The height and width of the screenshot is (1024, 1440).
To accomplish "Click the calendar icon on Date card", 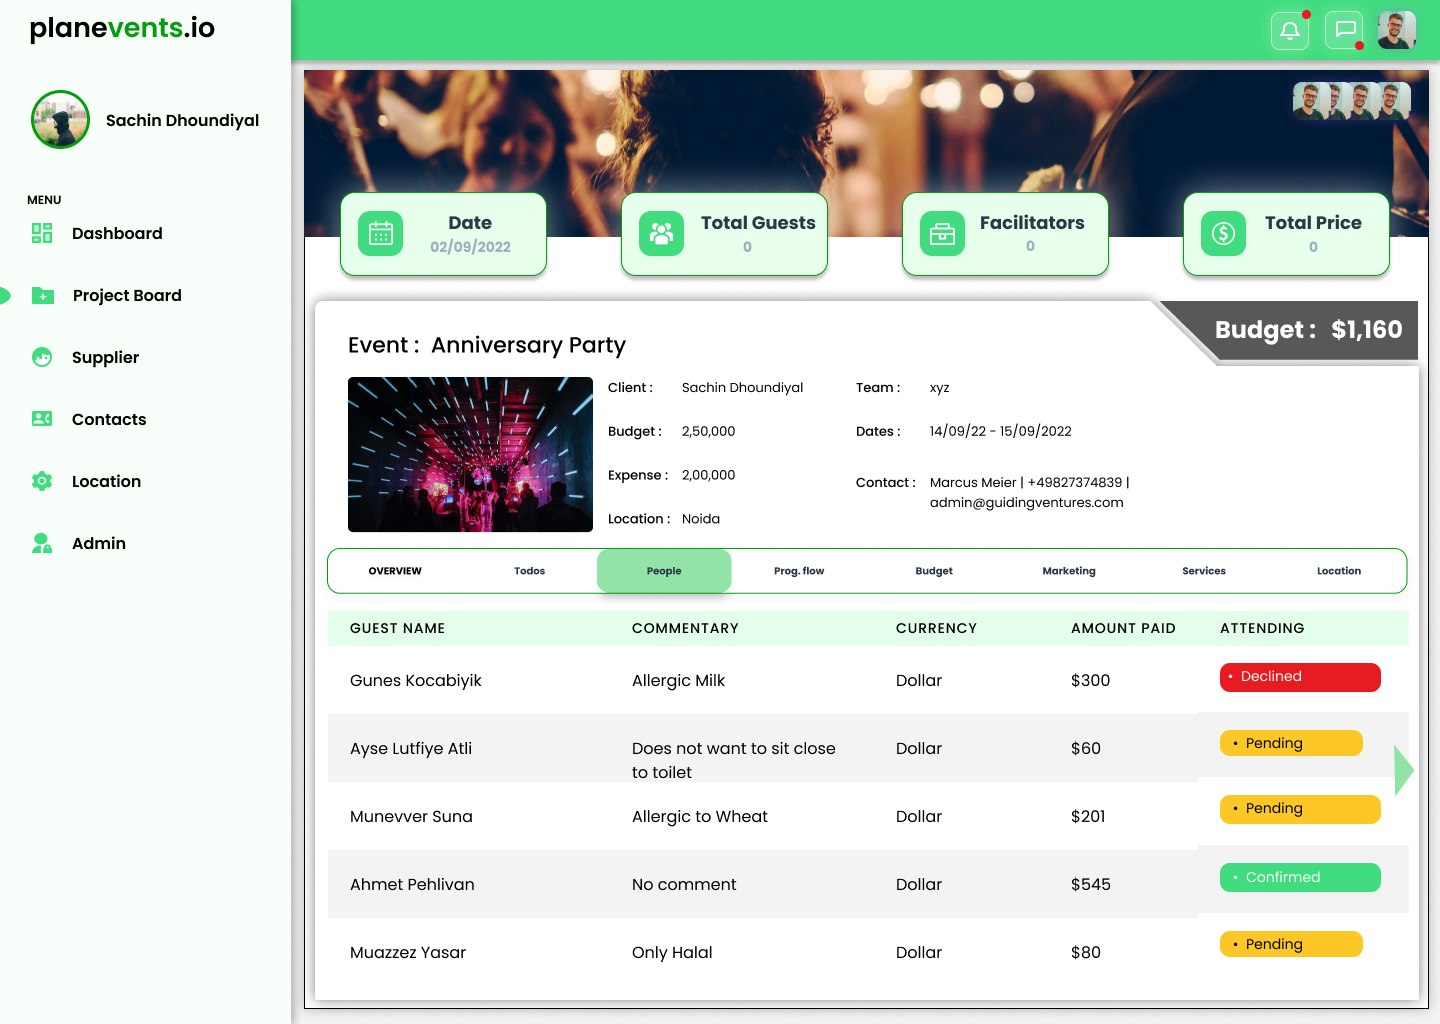I will [380, 234].
